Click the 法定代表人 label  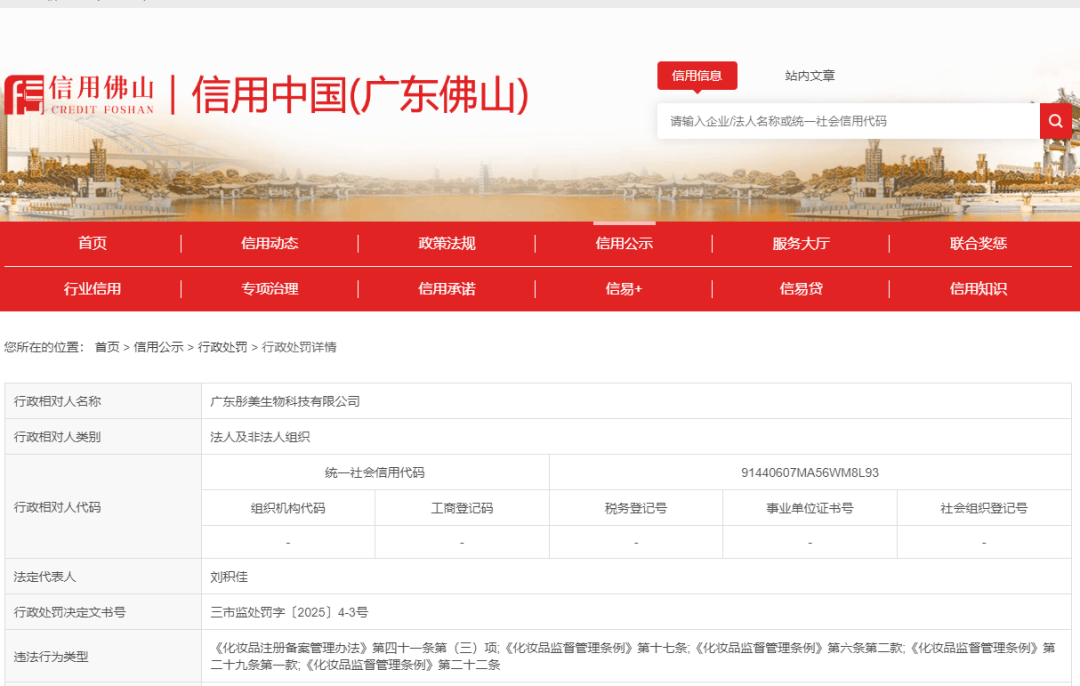45,577
